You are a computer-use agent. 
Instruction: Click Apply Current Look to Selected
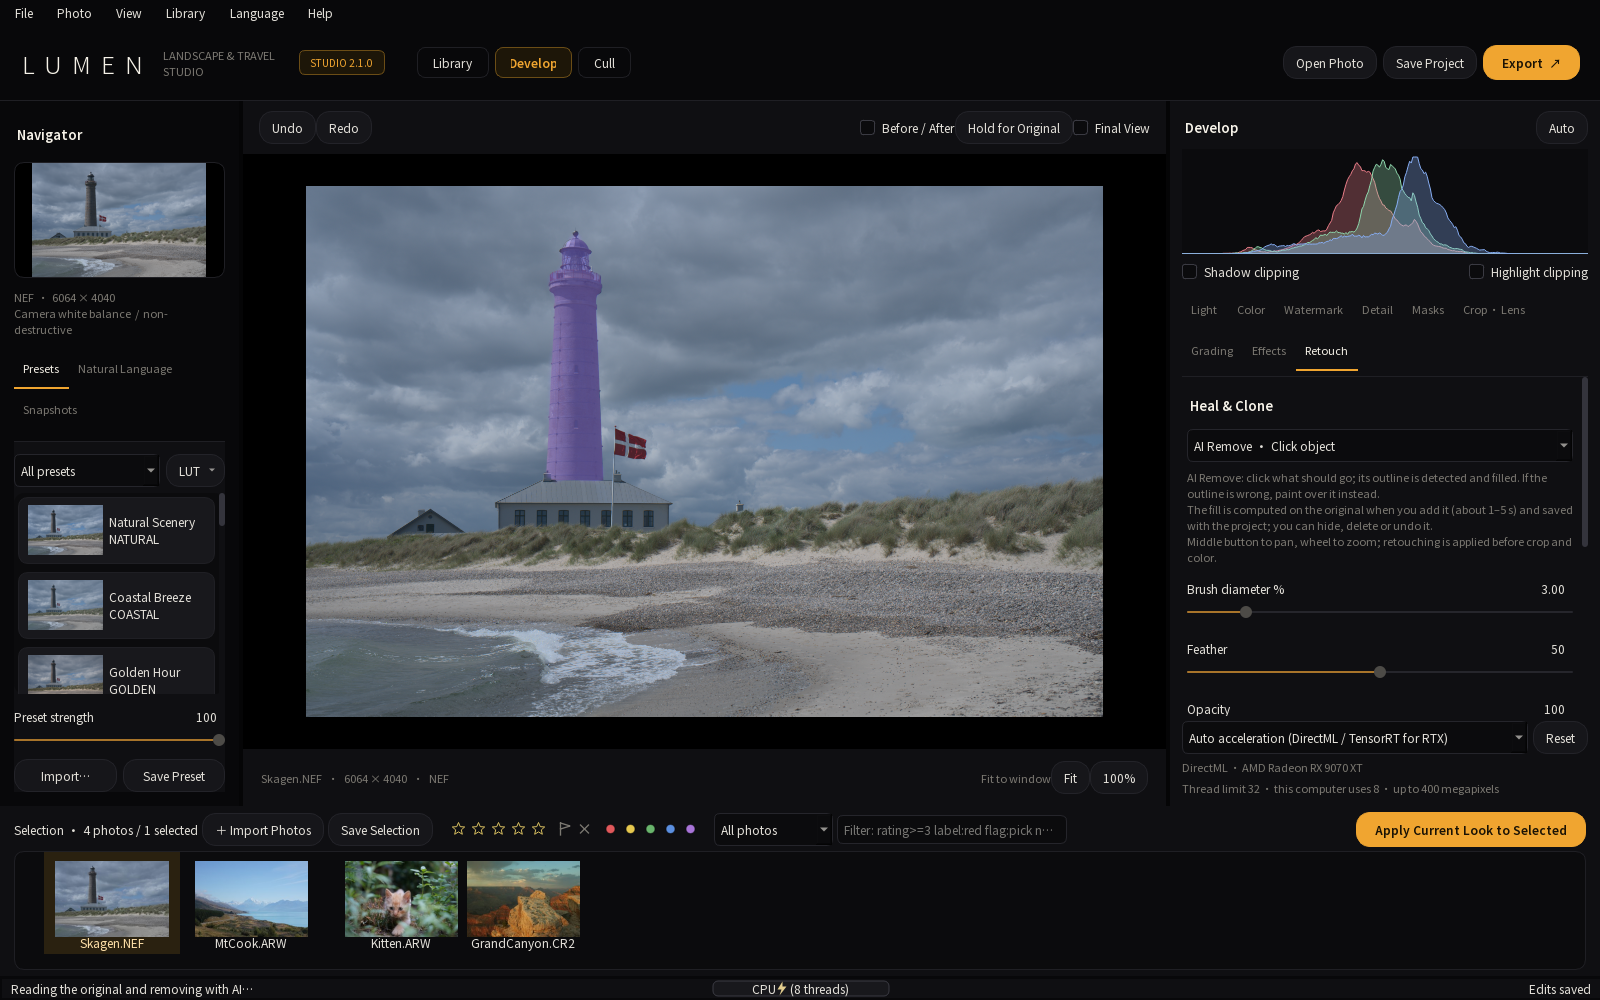[x=1471, y=830]
